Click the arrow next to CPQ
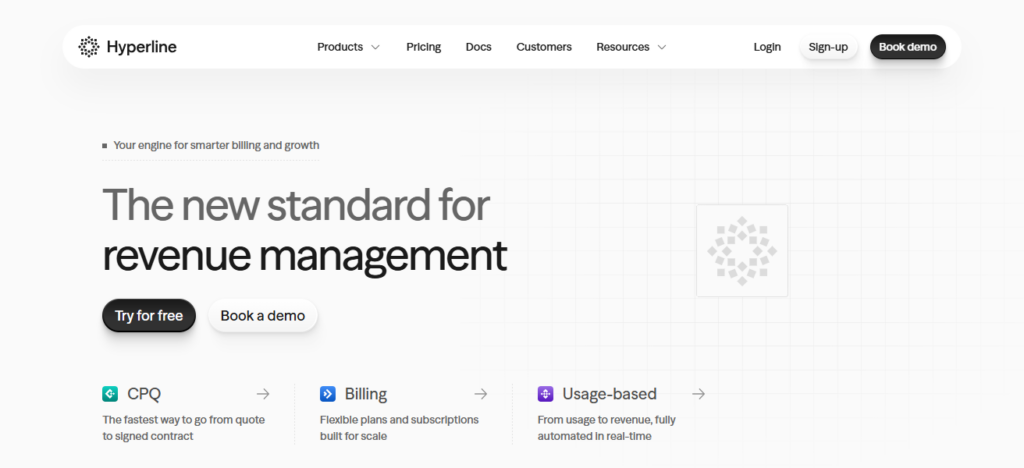This screenshot has width=1024, height=468. coord(263,394)
